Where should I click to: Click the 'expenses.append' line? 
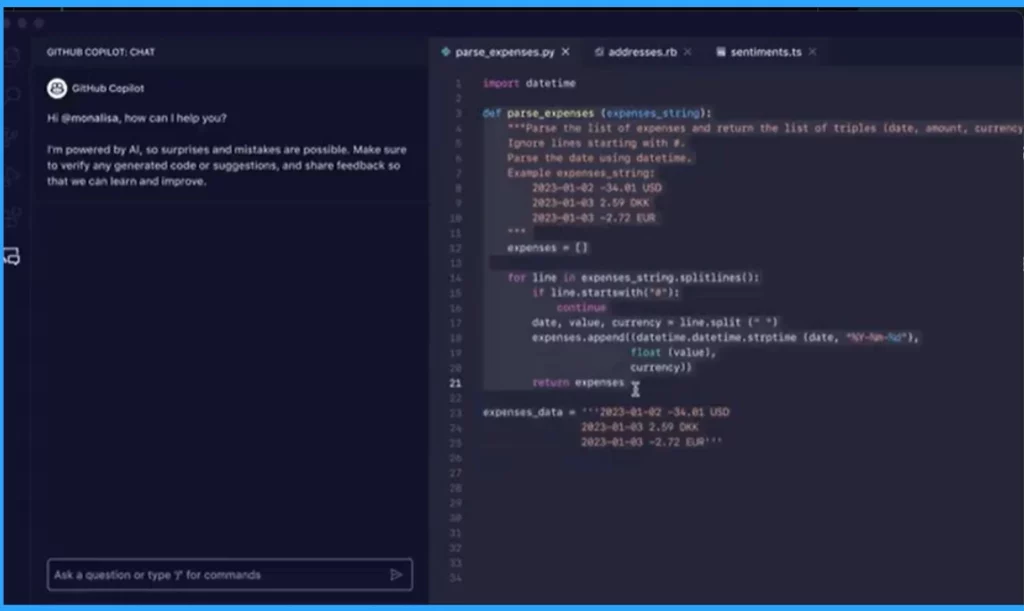pos(725,337)
